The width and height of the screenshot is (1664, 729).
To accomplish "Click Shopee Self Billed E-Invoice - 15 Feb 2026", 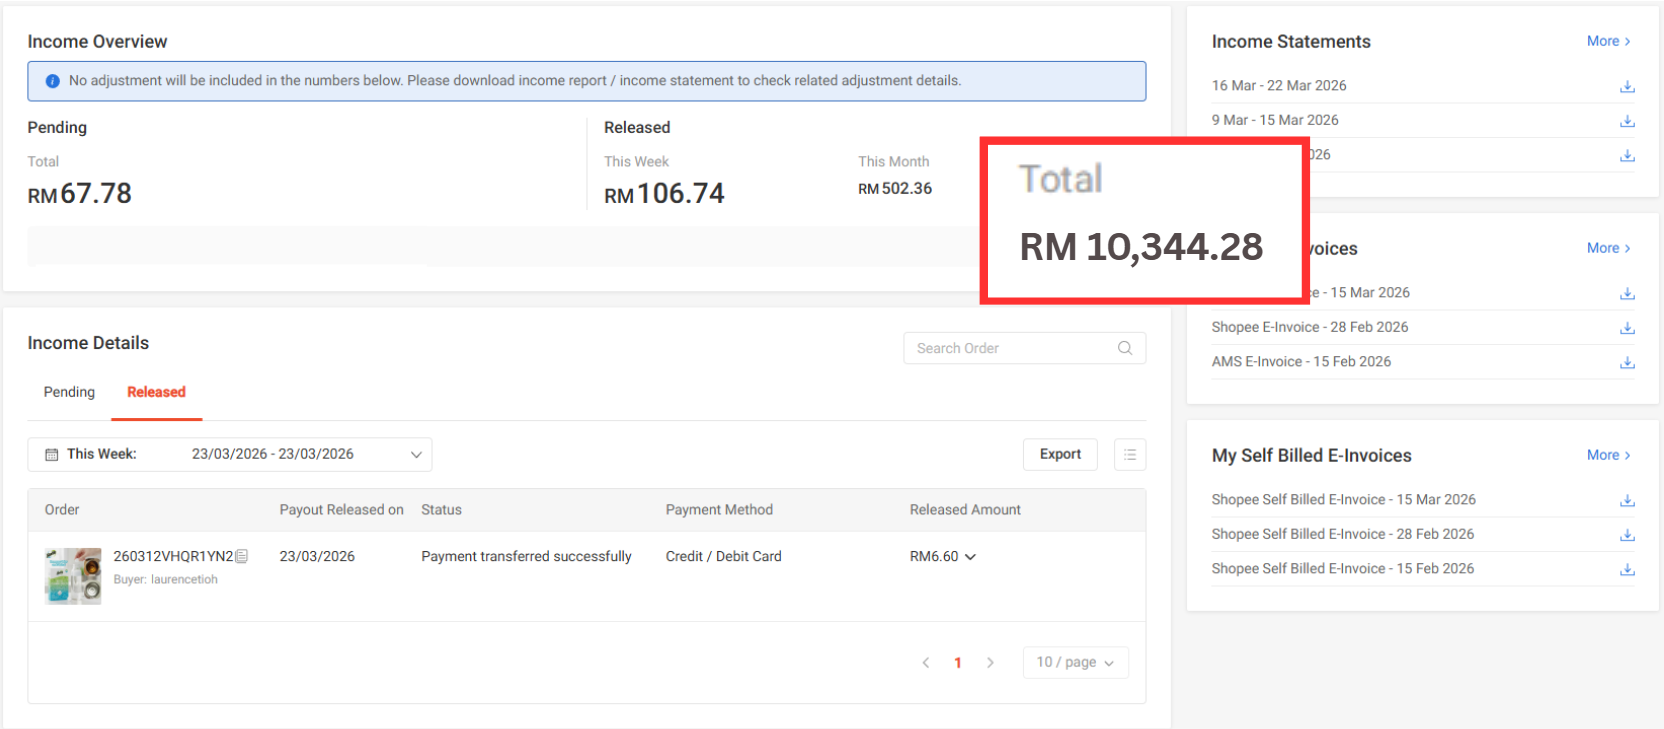I will tap(1343, 569).
